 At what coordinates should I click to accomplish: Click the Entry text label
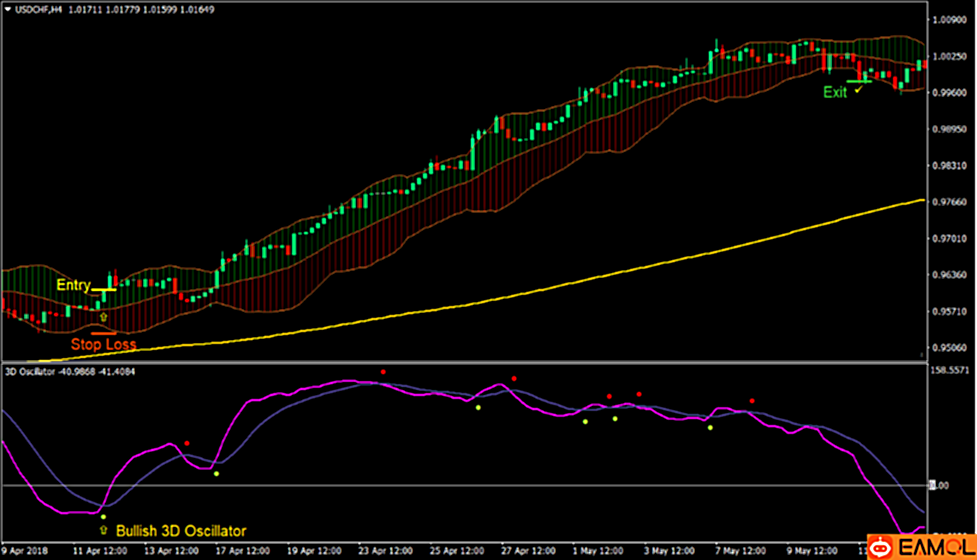coord(73,285)
